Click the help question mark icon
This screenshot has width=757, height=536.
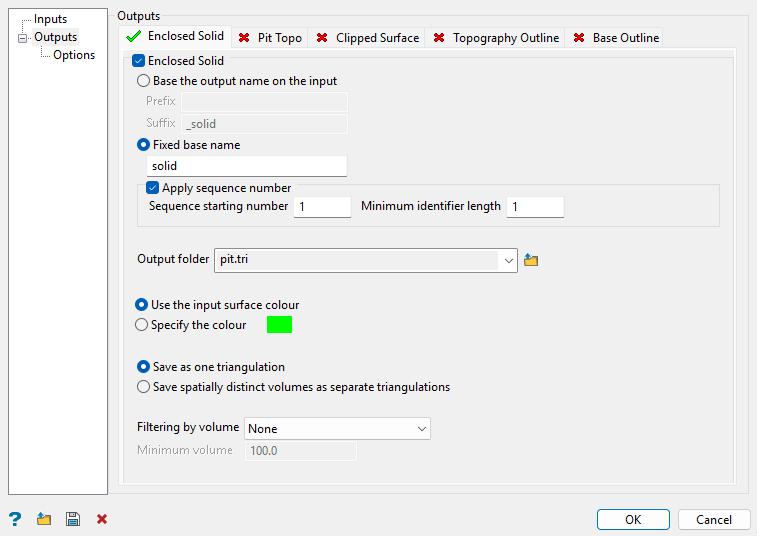(x=14, y=519)
